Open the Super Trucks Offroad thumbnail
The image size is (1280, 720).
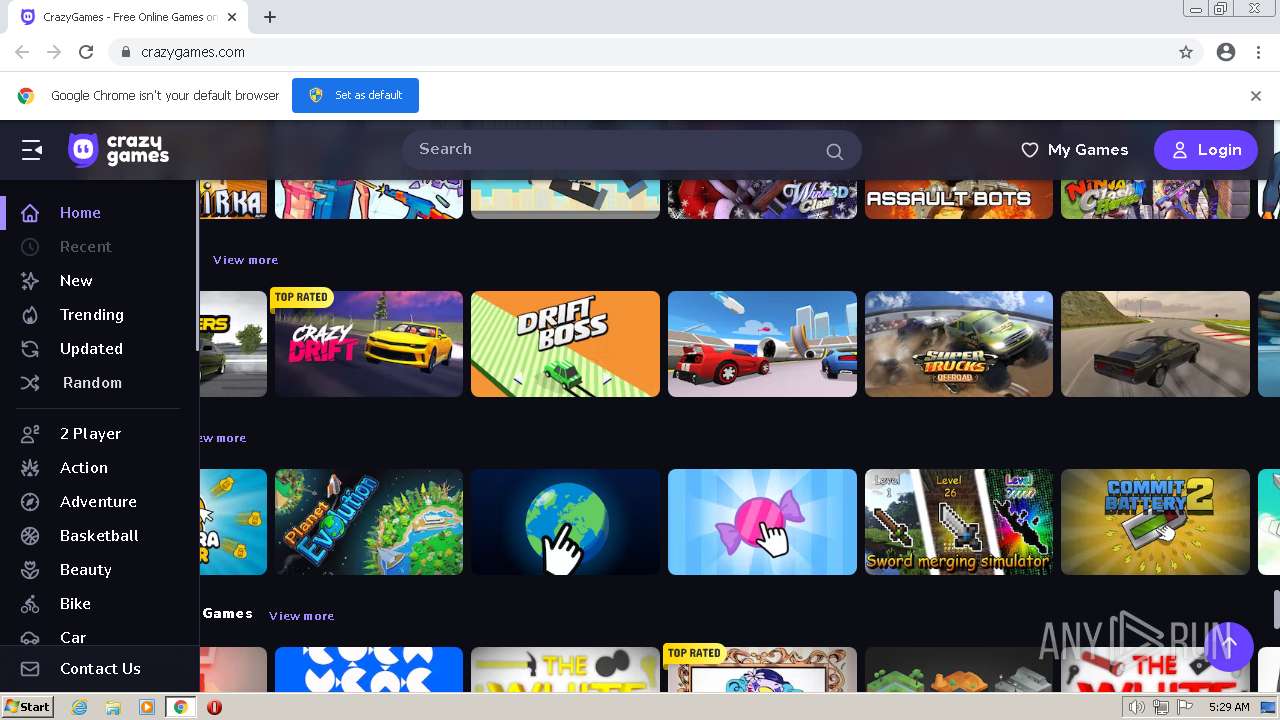coord(959,344)
